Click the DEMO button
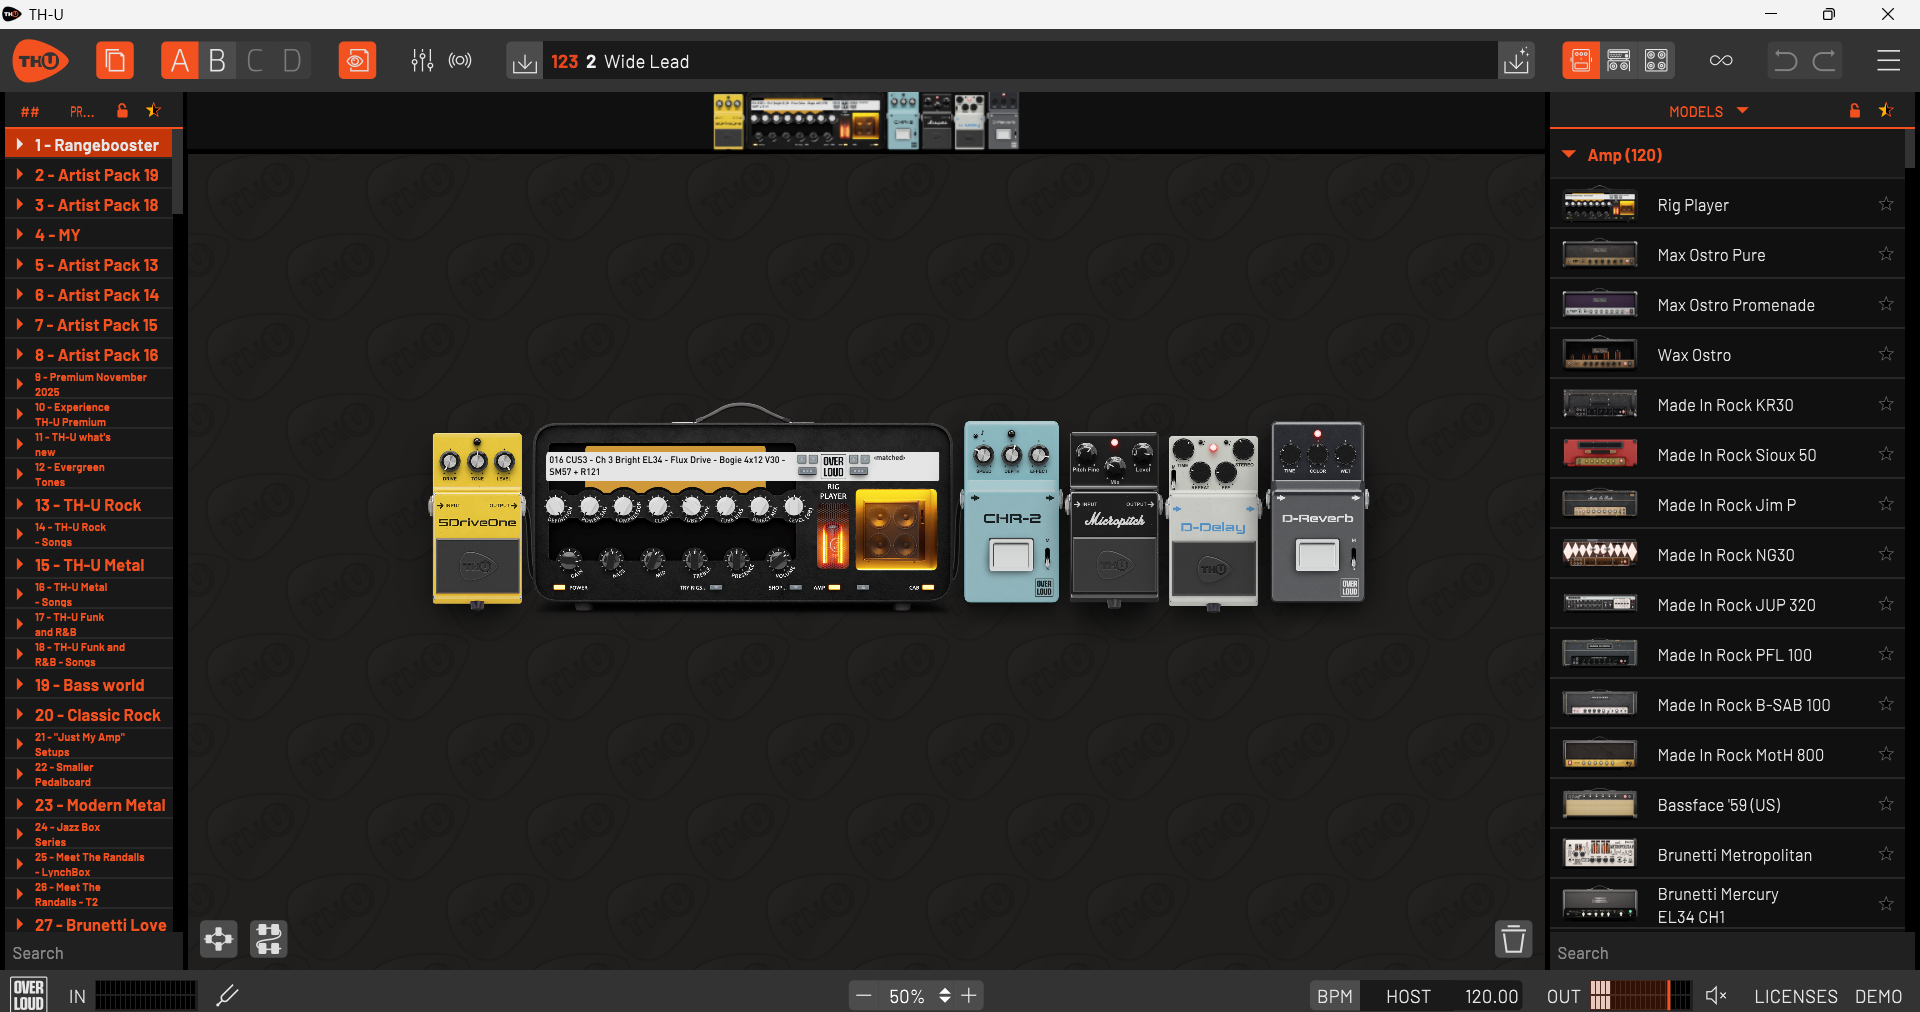The image size is (1920, 1012). [x=1879, y=996]
